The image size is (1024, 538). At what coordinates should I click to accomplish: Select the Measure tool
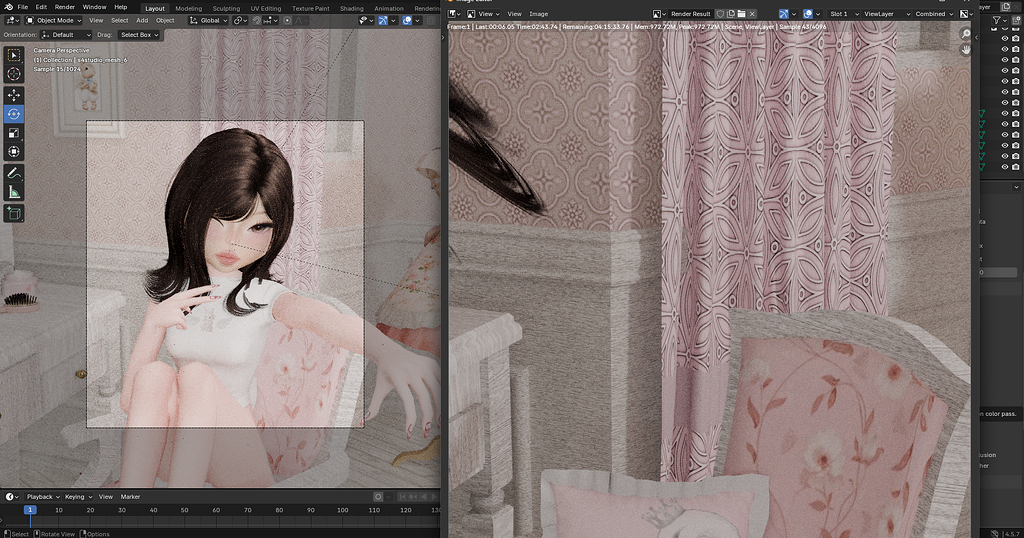click(14, 192)
